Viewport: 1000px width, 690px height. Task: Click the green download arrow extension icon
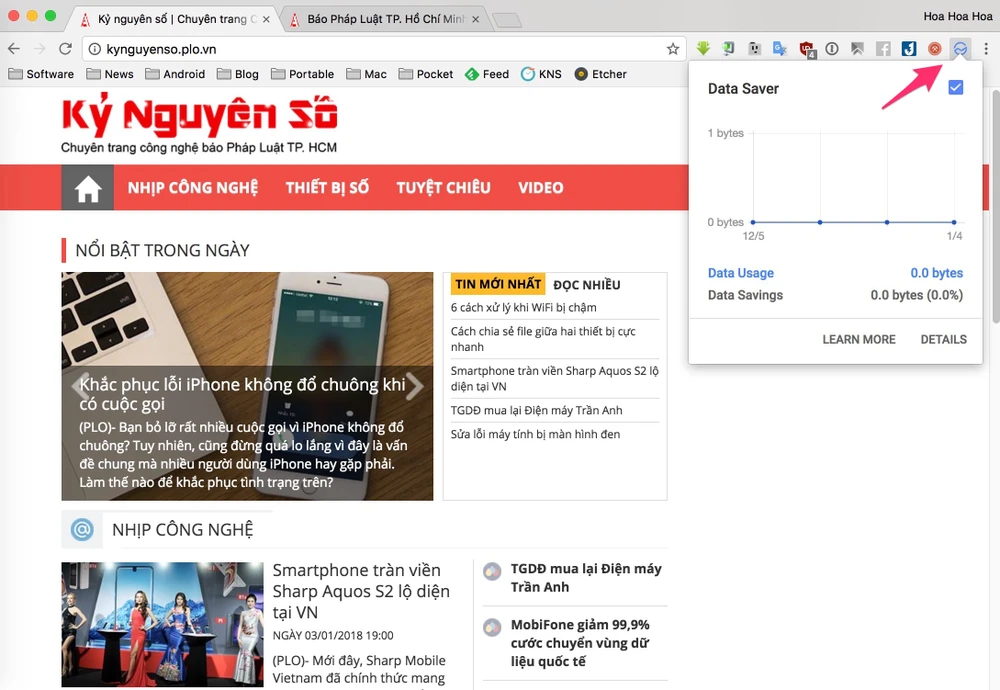[703, 48]
